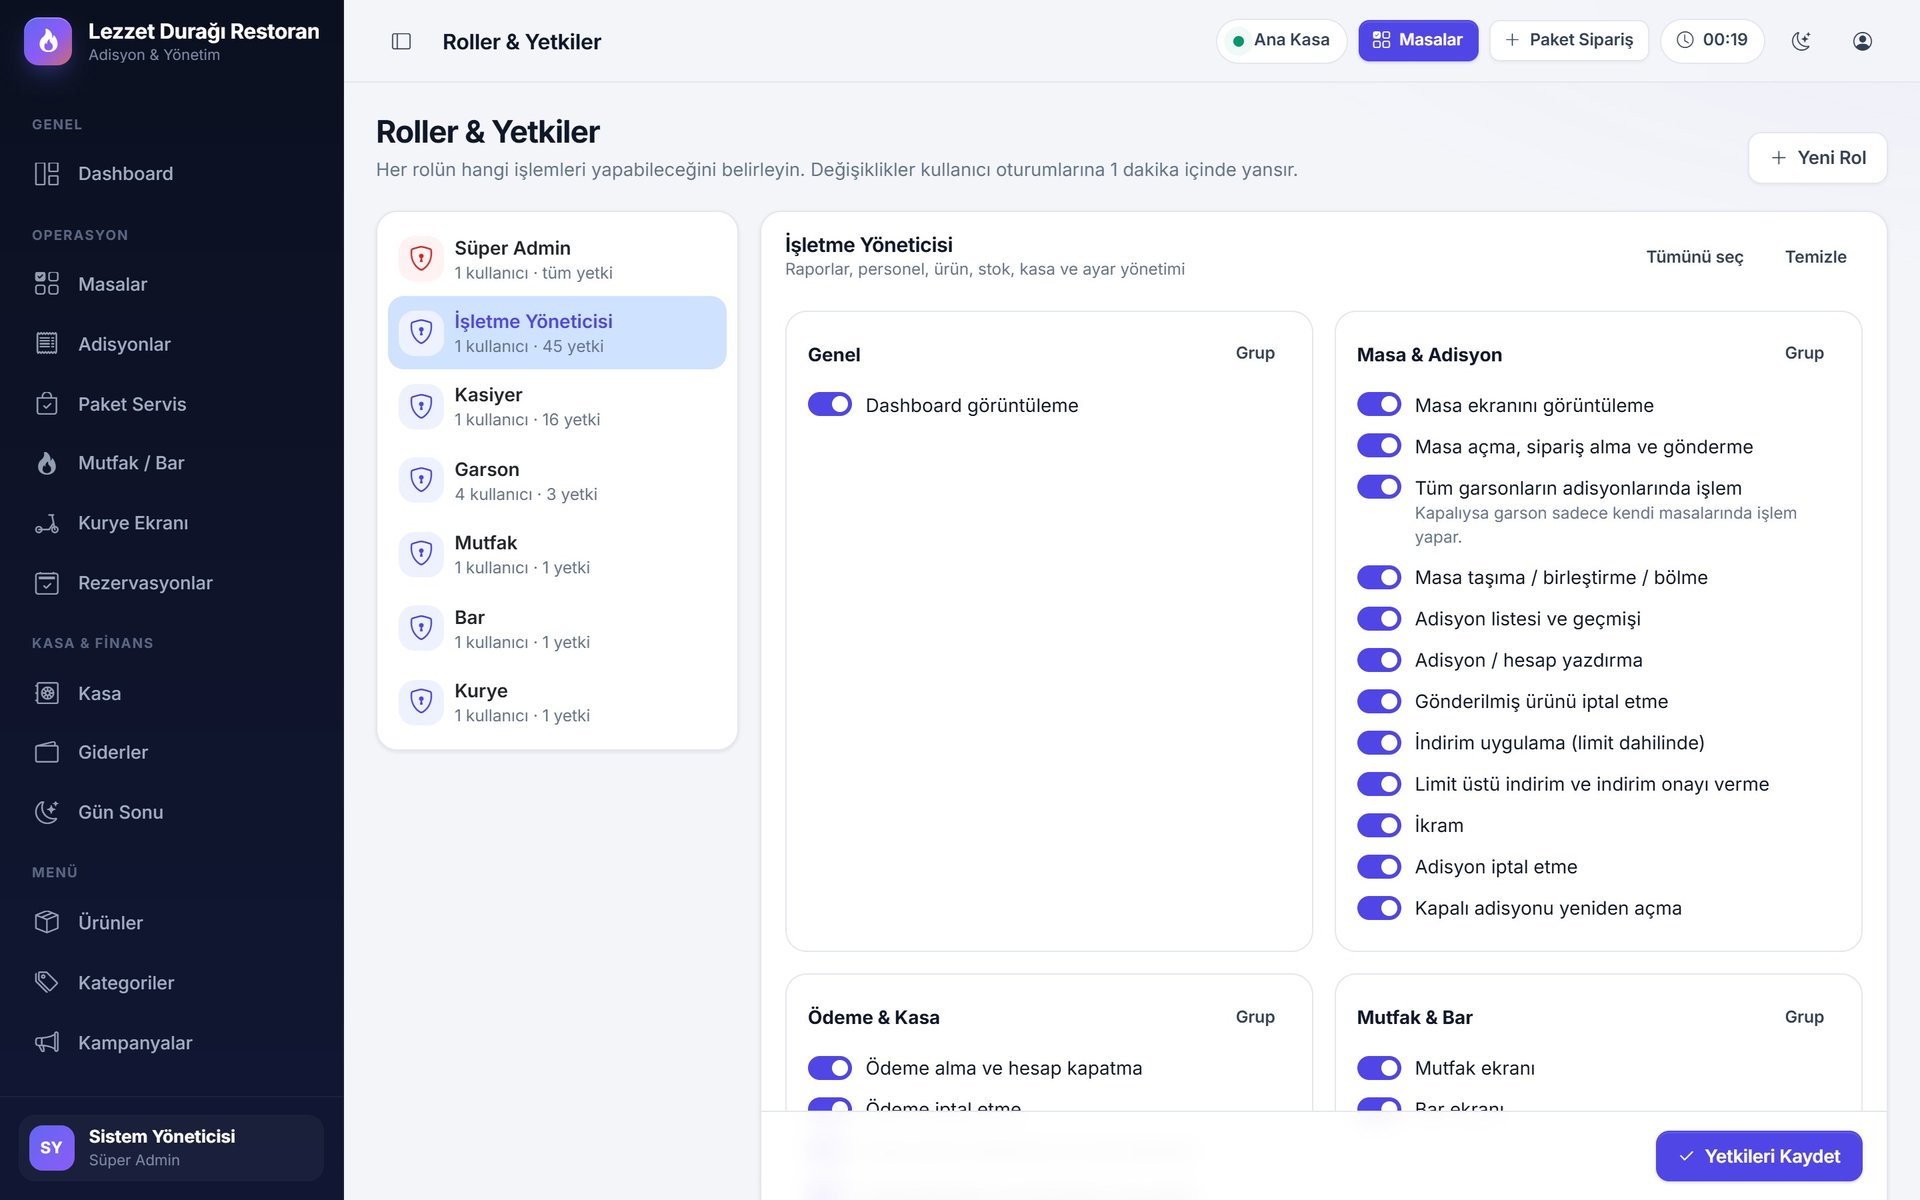
Task: Toggle Mutfak ekranı permission
Action: (x=1379, y=1068)
